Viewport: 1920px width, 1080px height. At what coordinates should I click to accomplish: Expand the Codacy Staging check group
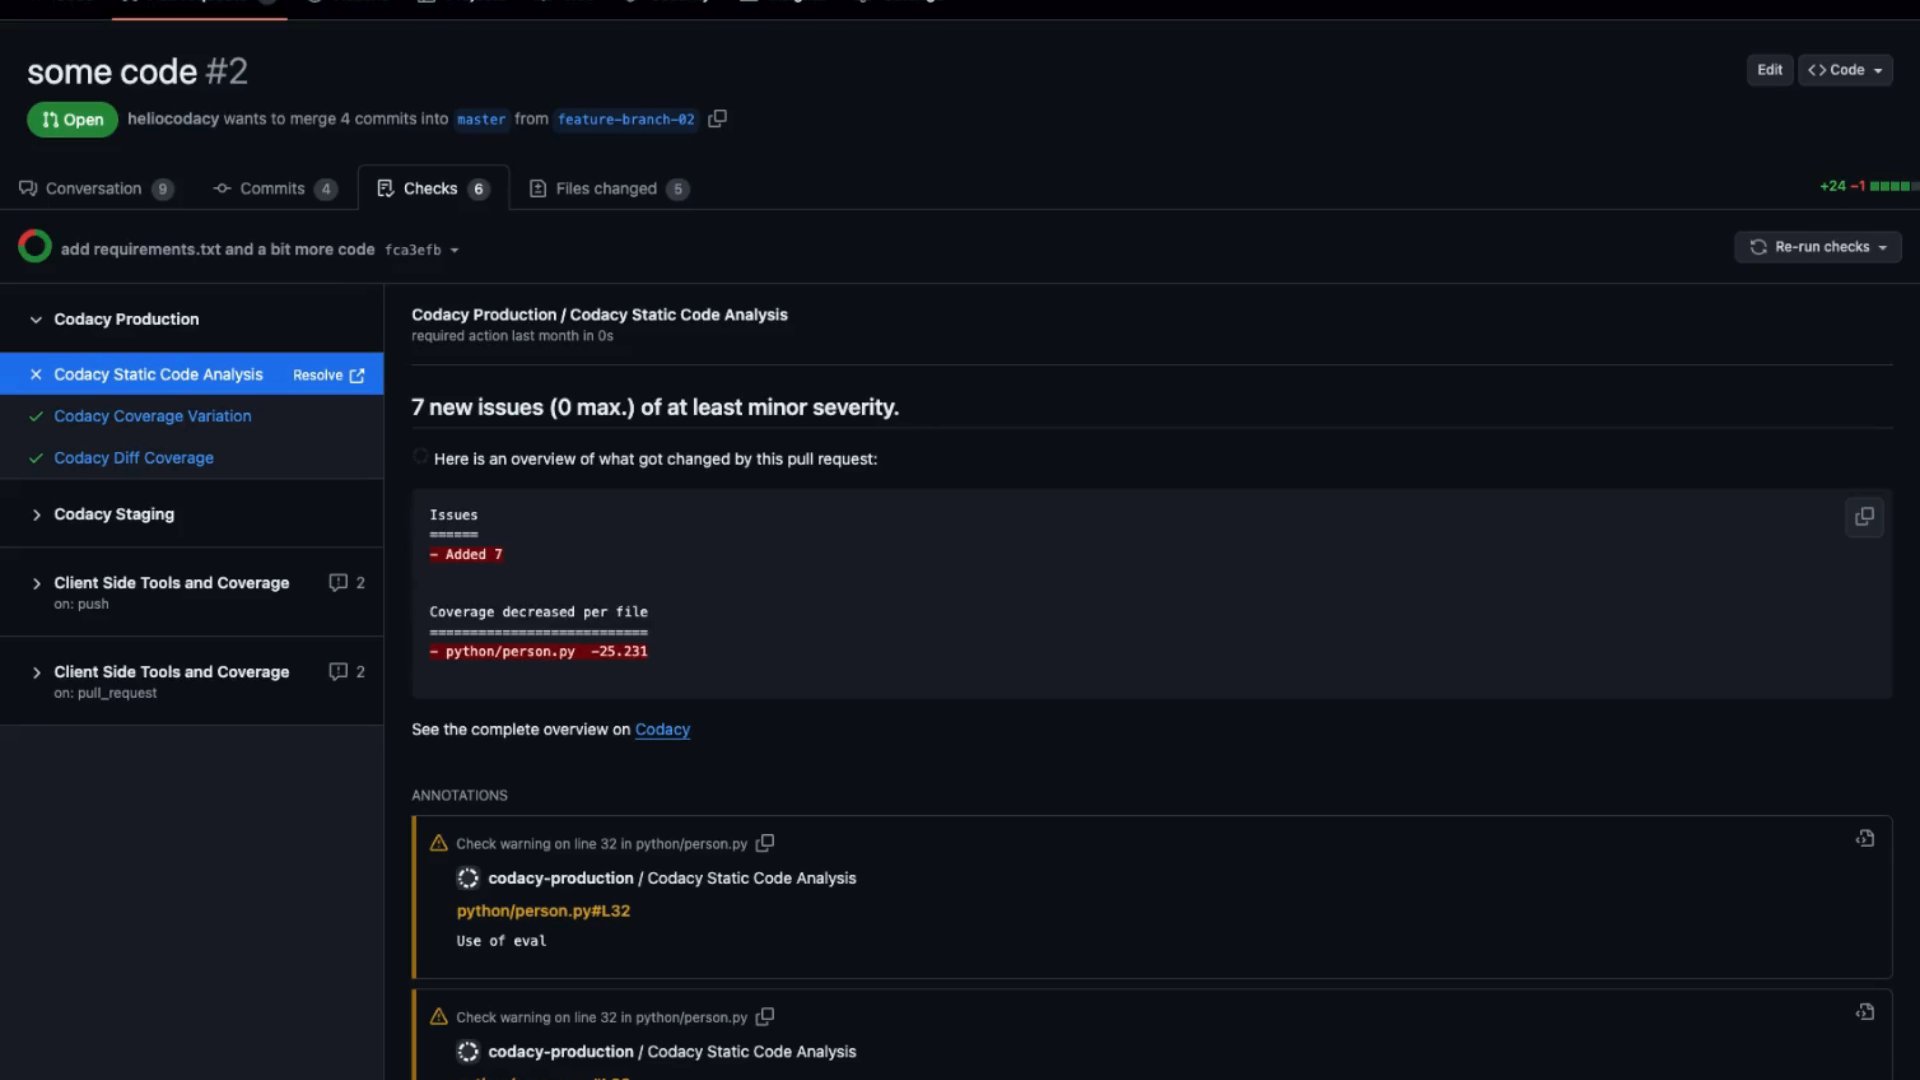click(x=36, y=515)
